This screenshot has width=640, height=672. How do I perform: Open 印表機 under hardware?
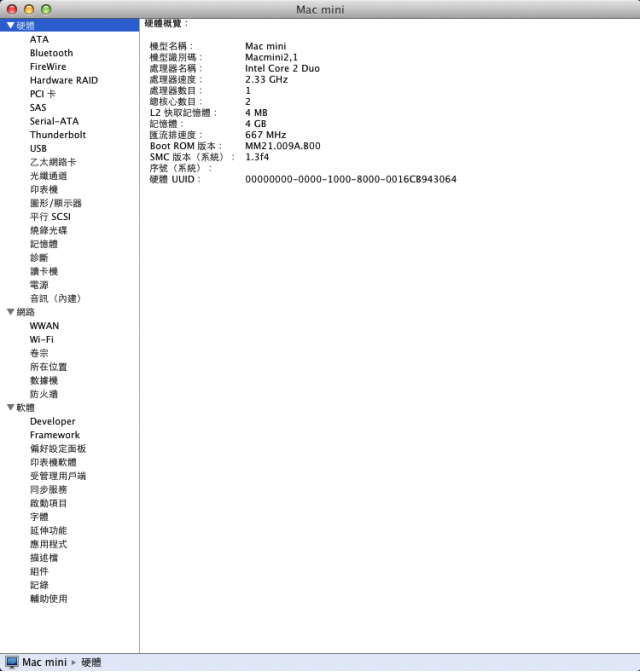(x=44, y=189)
